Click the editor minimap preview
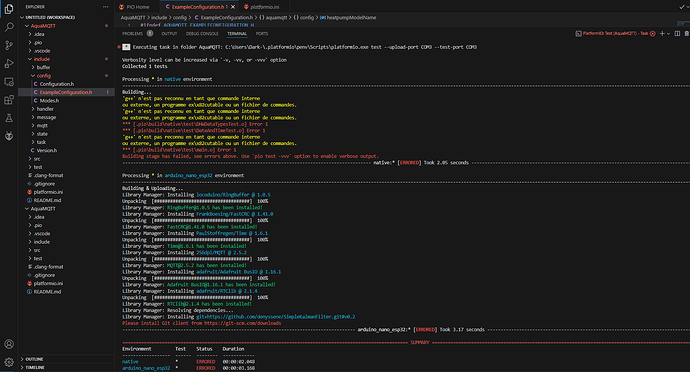The image size is (690, 372). (x=682, y=23)
